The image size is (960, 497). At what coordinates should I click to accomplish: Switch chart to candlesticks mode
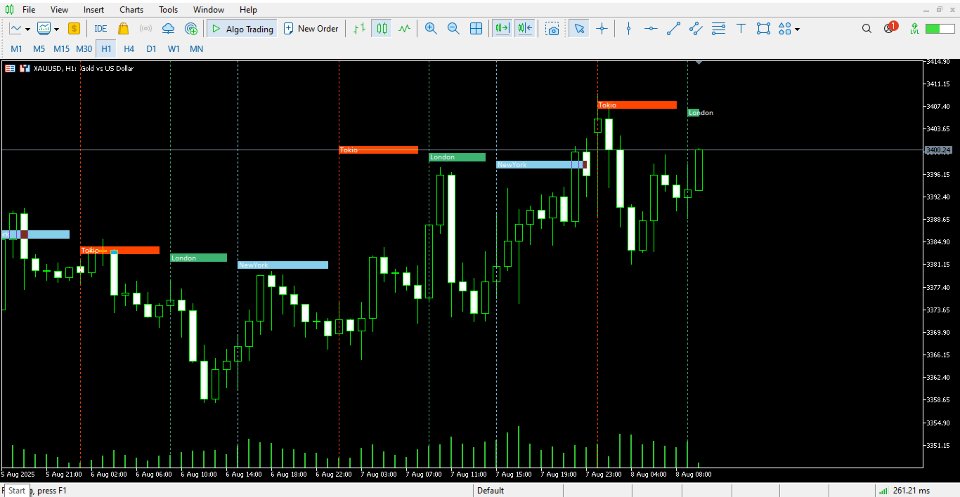click(x=382, y=28)
